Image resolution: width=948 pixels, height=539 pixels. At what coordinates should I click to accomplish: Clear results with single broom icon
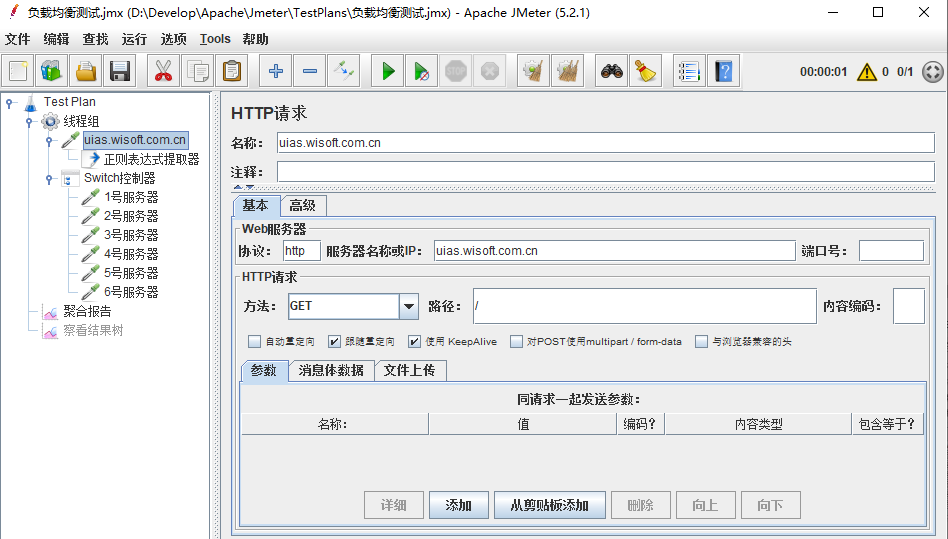click(x=533, y=71)
